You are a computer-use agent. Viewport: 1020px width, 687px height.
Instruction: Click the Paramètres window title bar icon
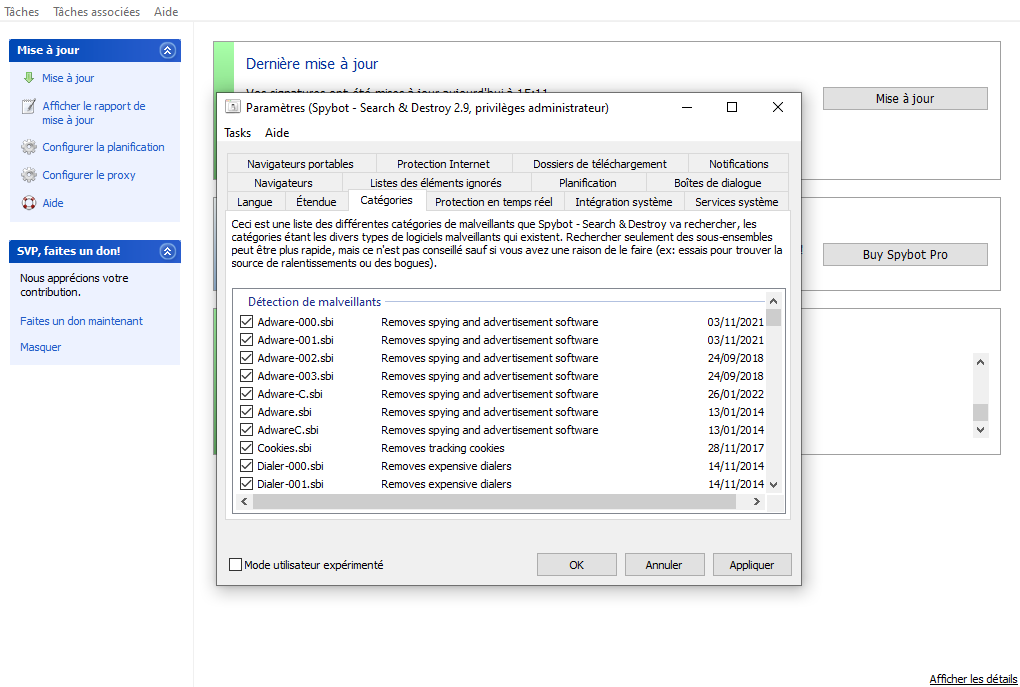point(232,107)
